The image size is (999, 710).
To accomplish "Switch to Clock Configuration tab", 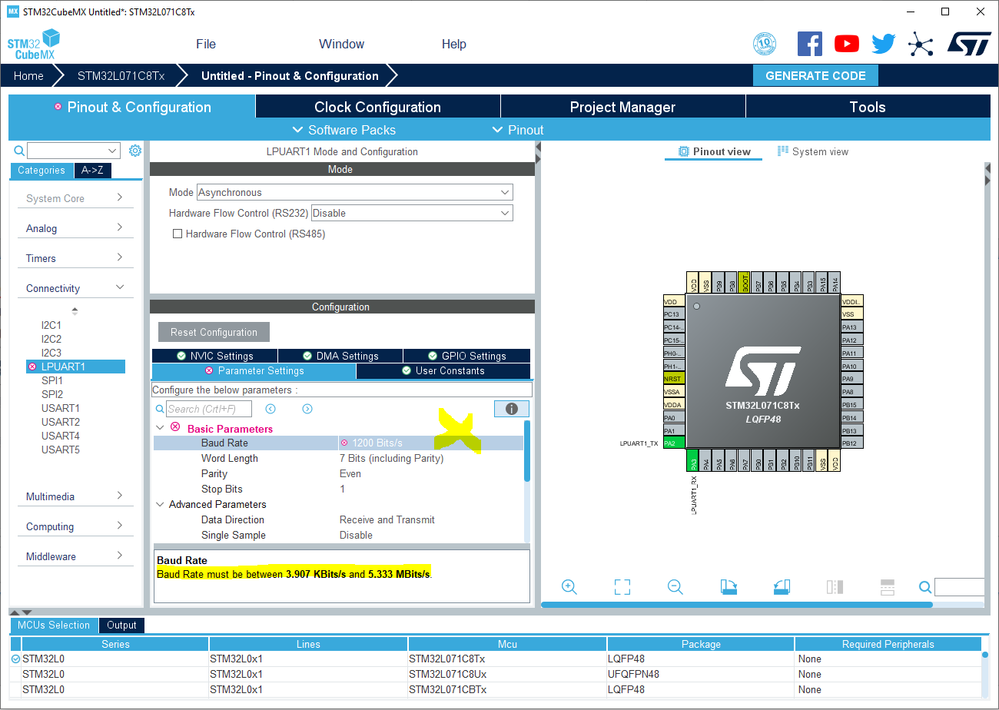I will coord(378,107).
